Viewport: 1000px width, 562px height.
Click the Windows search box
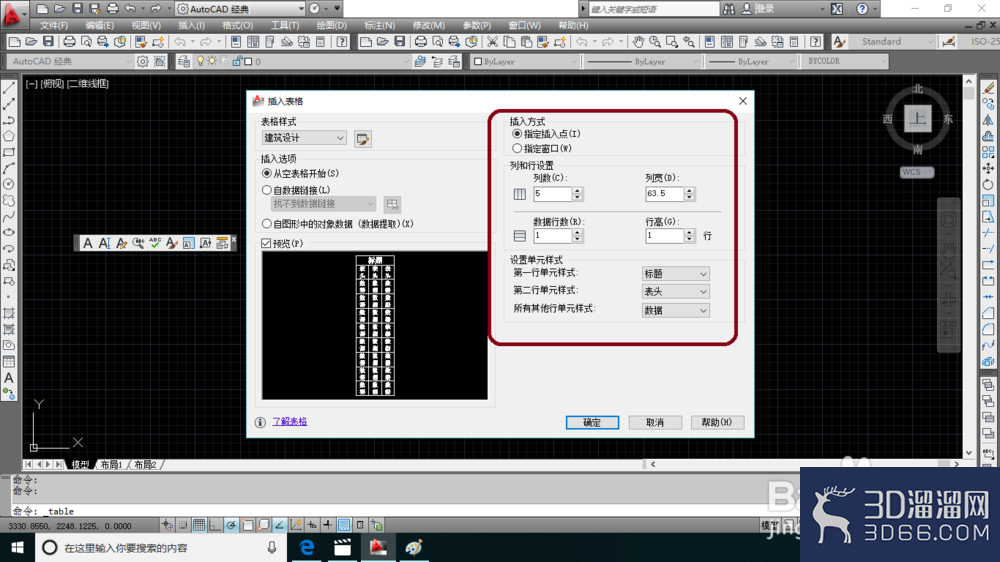point(160,547)
